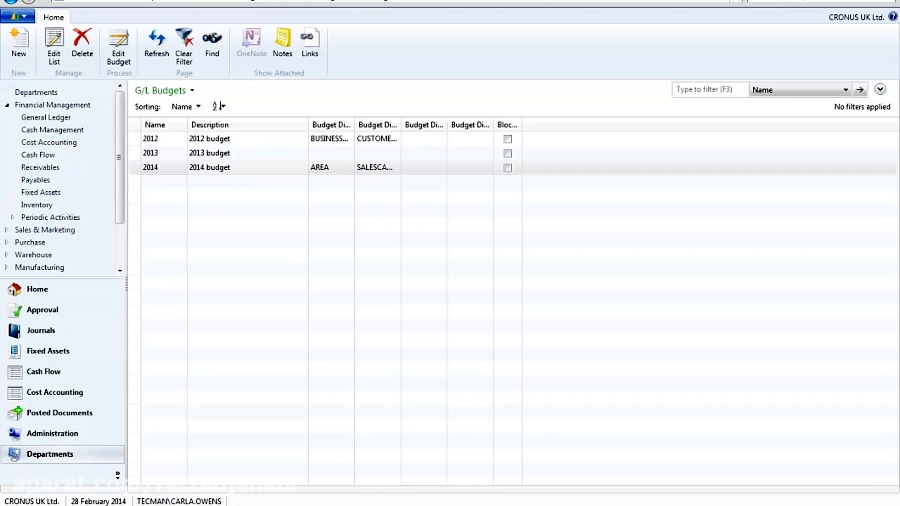The image size is (900, 506).
Task: Select General Ledger in the tree
Action: click(x=46, y=118)
